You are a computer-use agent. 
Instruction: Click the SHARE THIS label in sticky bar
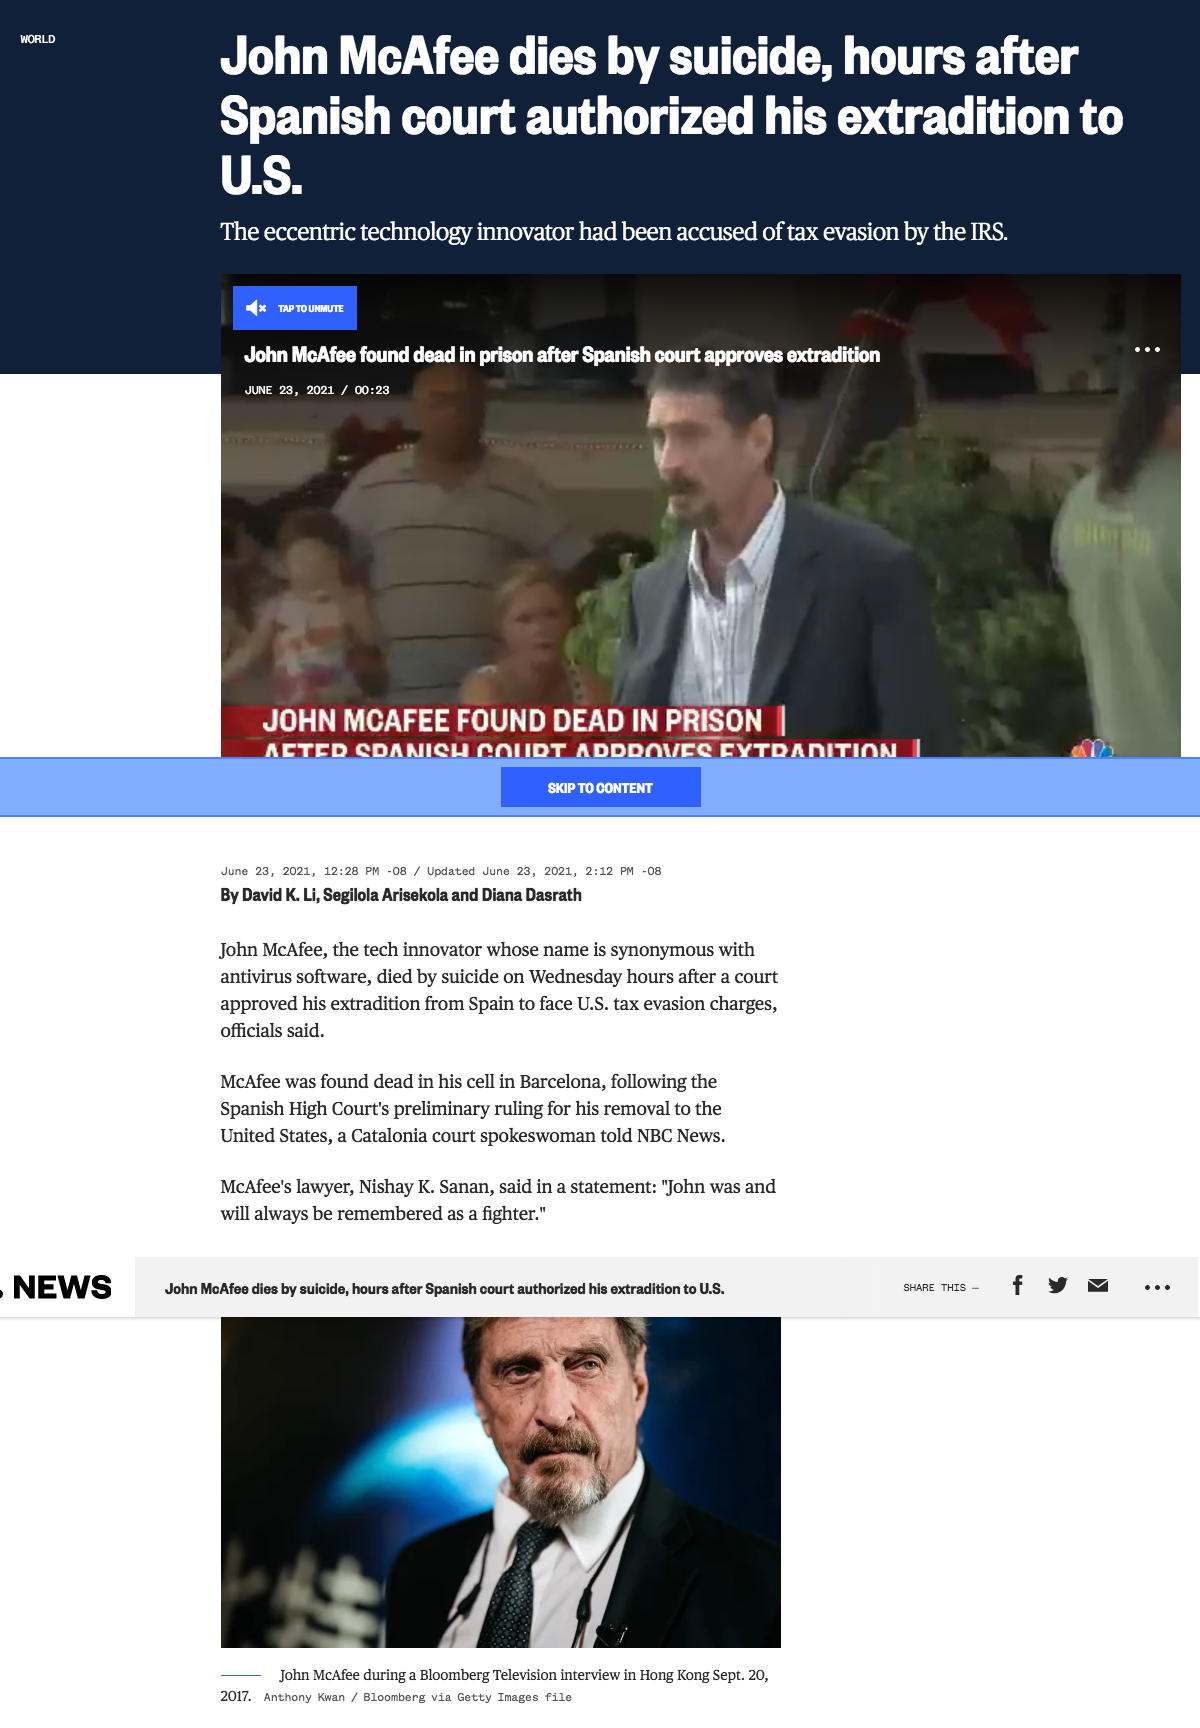(x=941, y=1288)
